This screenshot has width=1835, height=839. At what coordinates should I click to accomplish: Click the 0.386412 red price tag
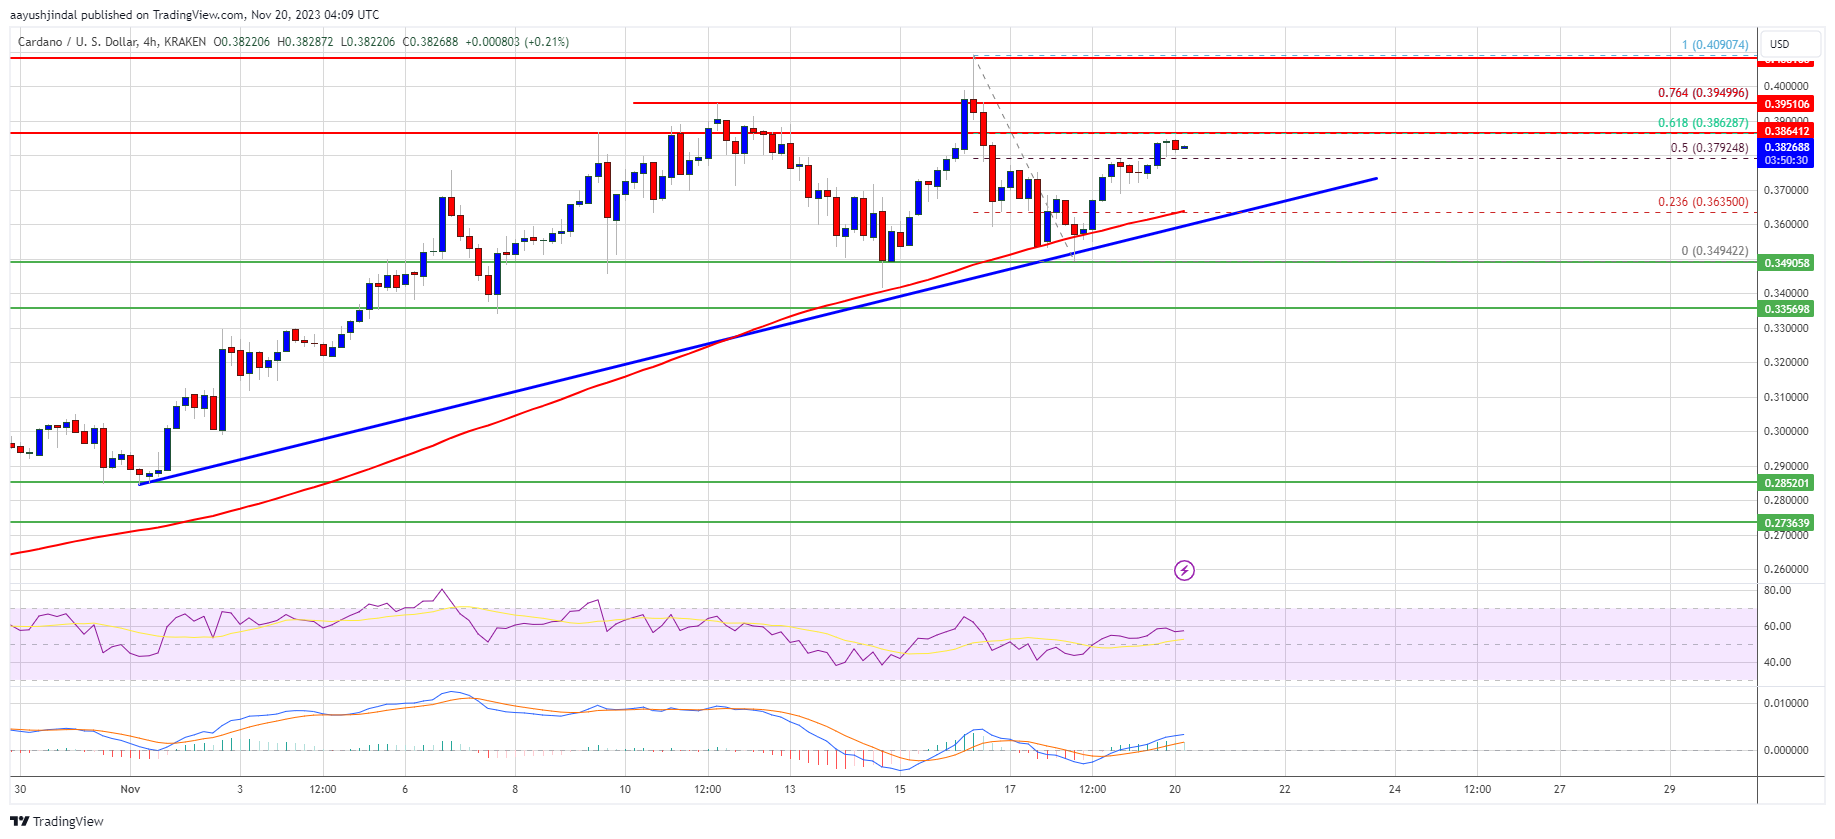[1786, 131]
